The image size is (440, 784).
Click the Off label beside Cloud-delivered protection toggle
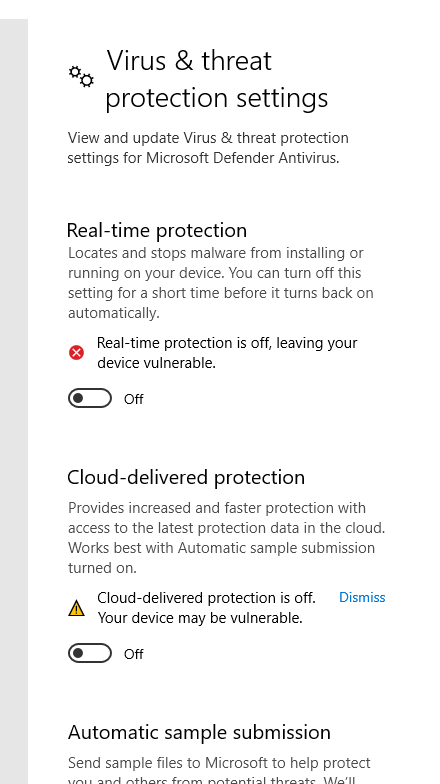pos(134,654)
